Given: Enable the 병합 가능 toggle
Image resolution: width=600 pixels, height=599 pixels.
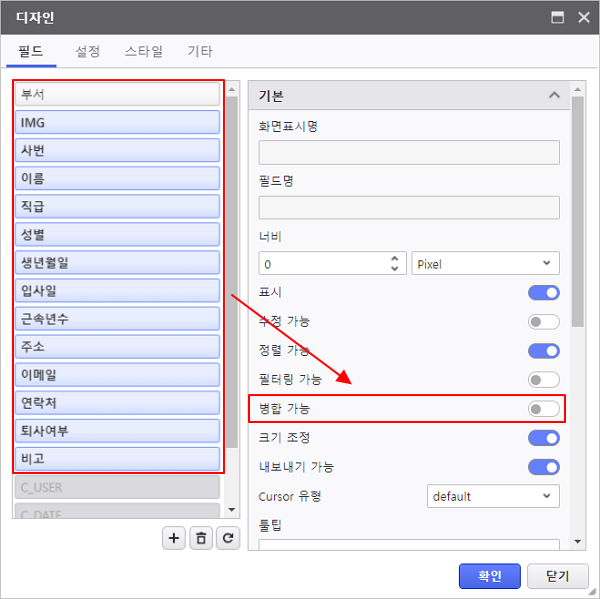Looking at the screenshot, I should pos(543,409).
